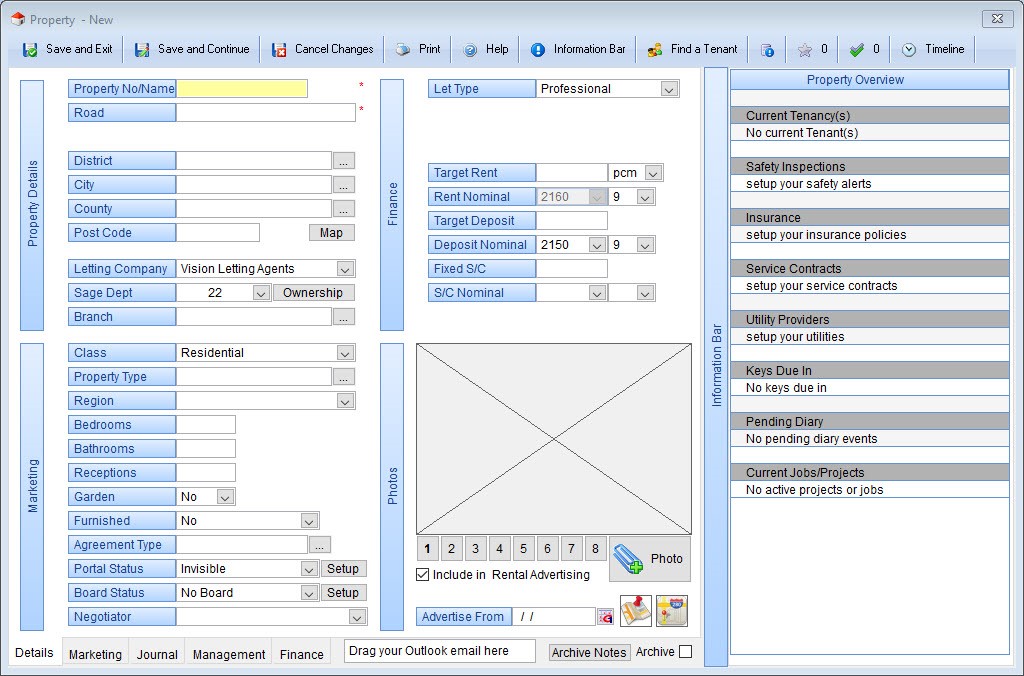Screen dimensions: 1024x676
Task: Select photo slot 1
Action: pos(427,549)
